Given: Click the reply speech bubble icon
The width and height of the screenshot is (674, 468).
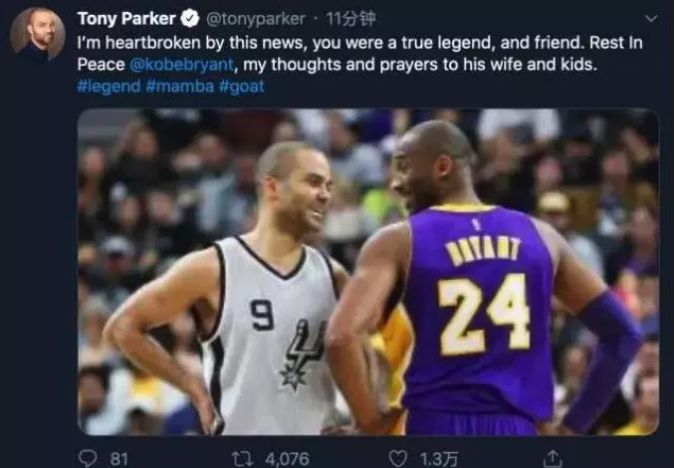Looking at the screenshot, I should coord(89,458).
